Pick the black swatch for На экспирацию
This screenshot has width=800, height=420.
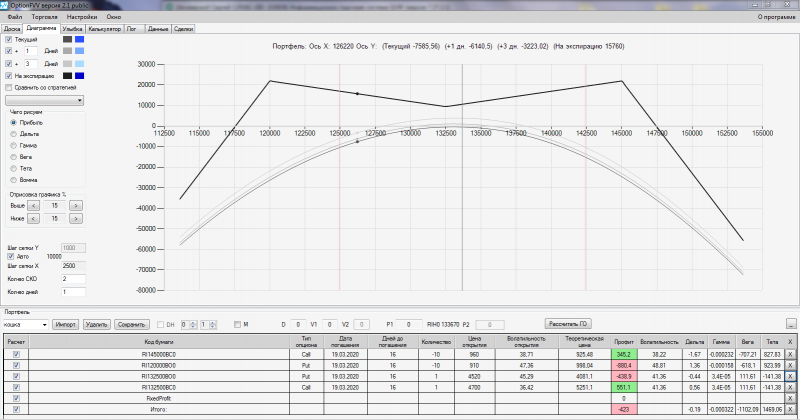67,76
